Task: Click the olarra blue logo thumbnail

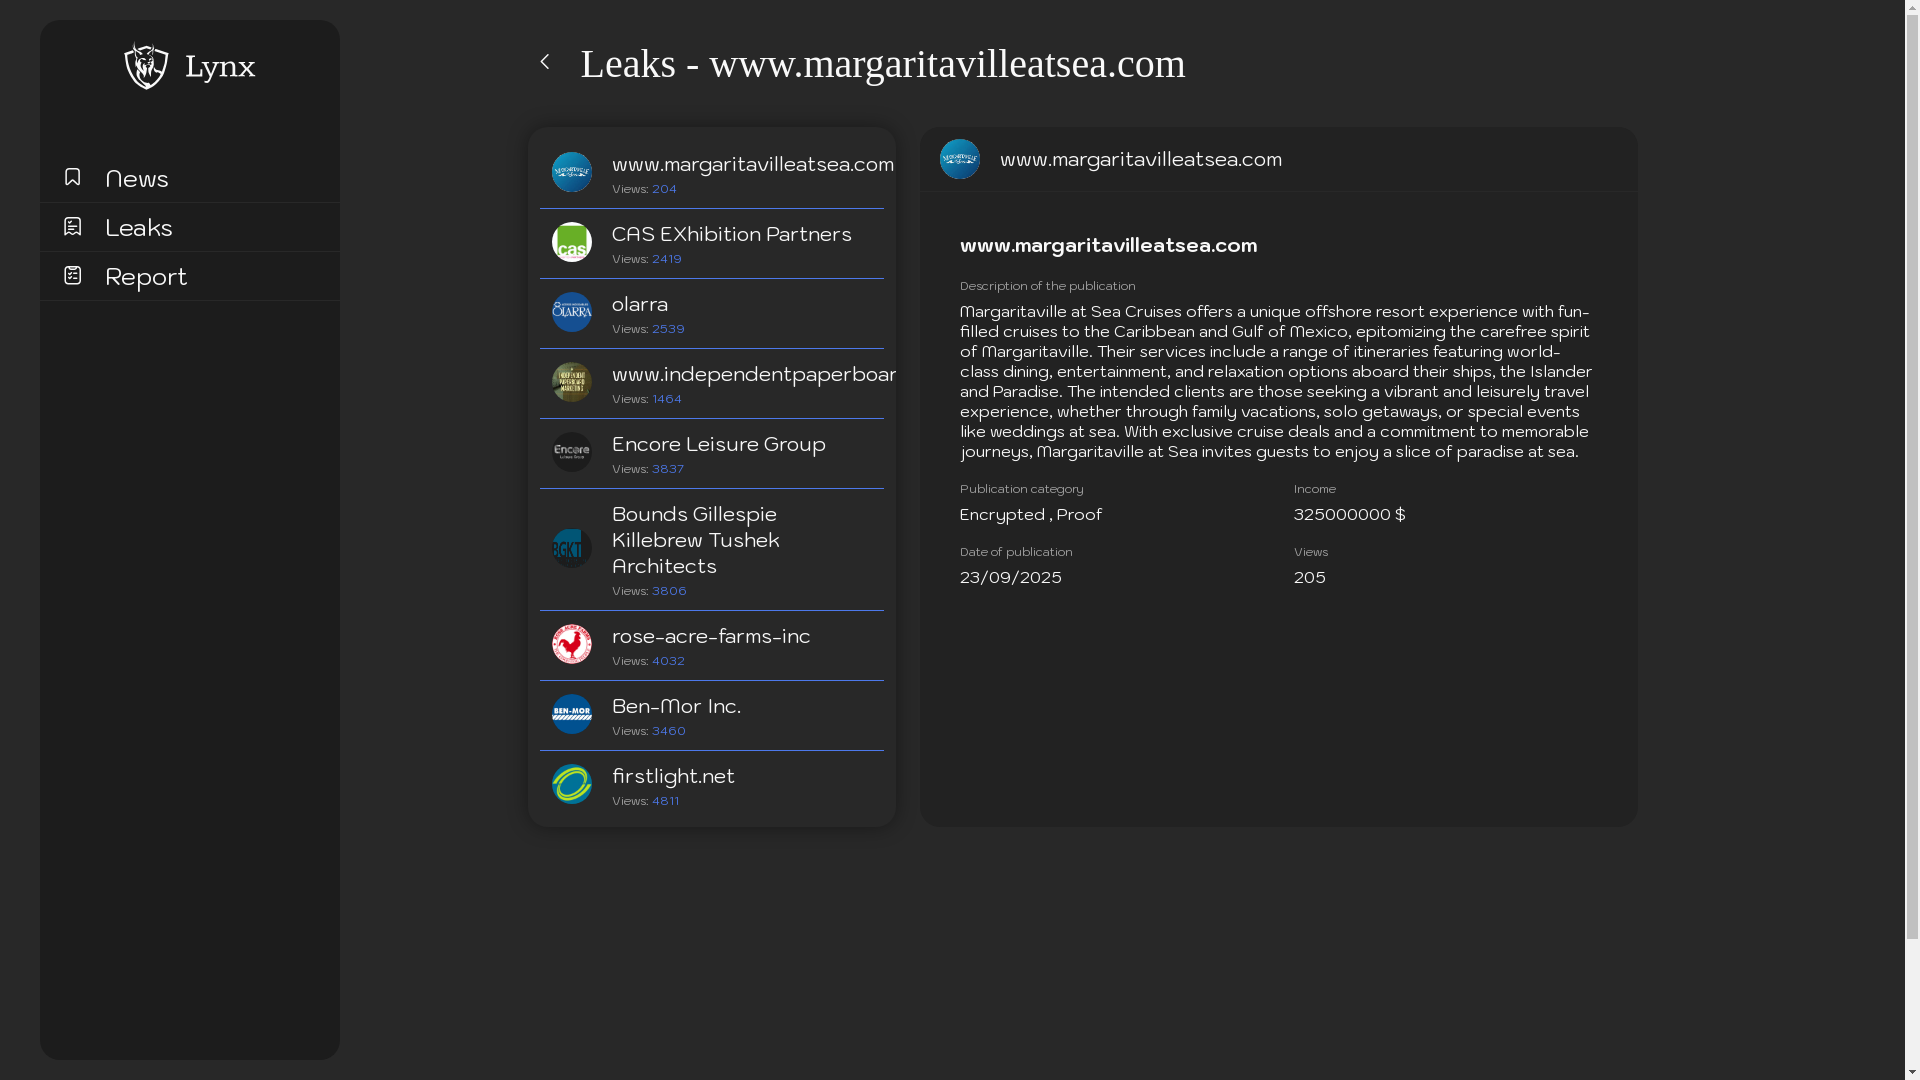Action: pyautogui.click(x=572, y=312)
